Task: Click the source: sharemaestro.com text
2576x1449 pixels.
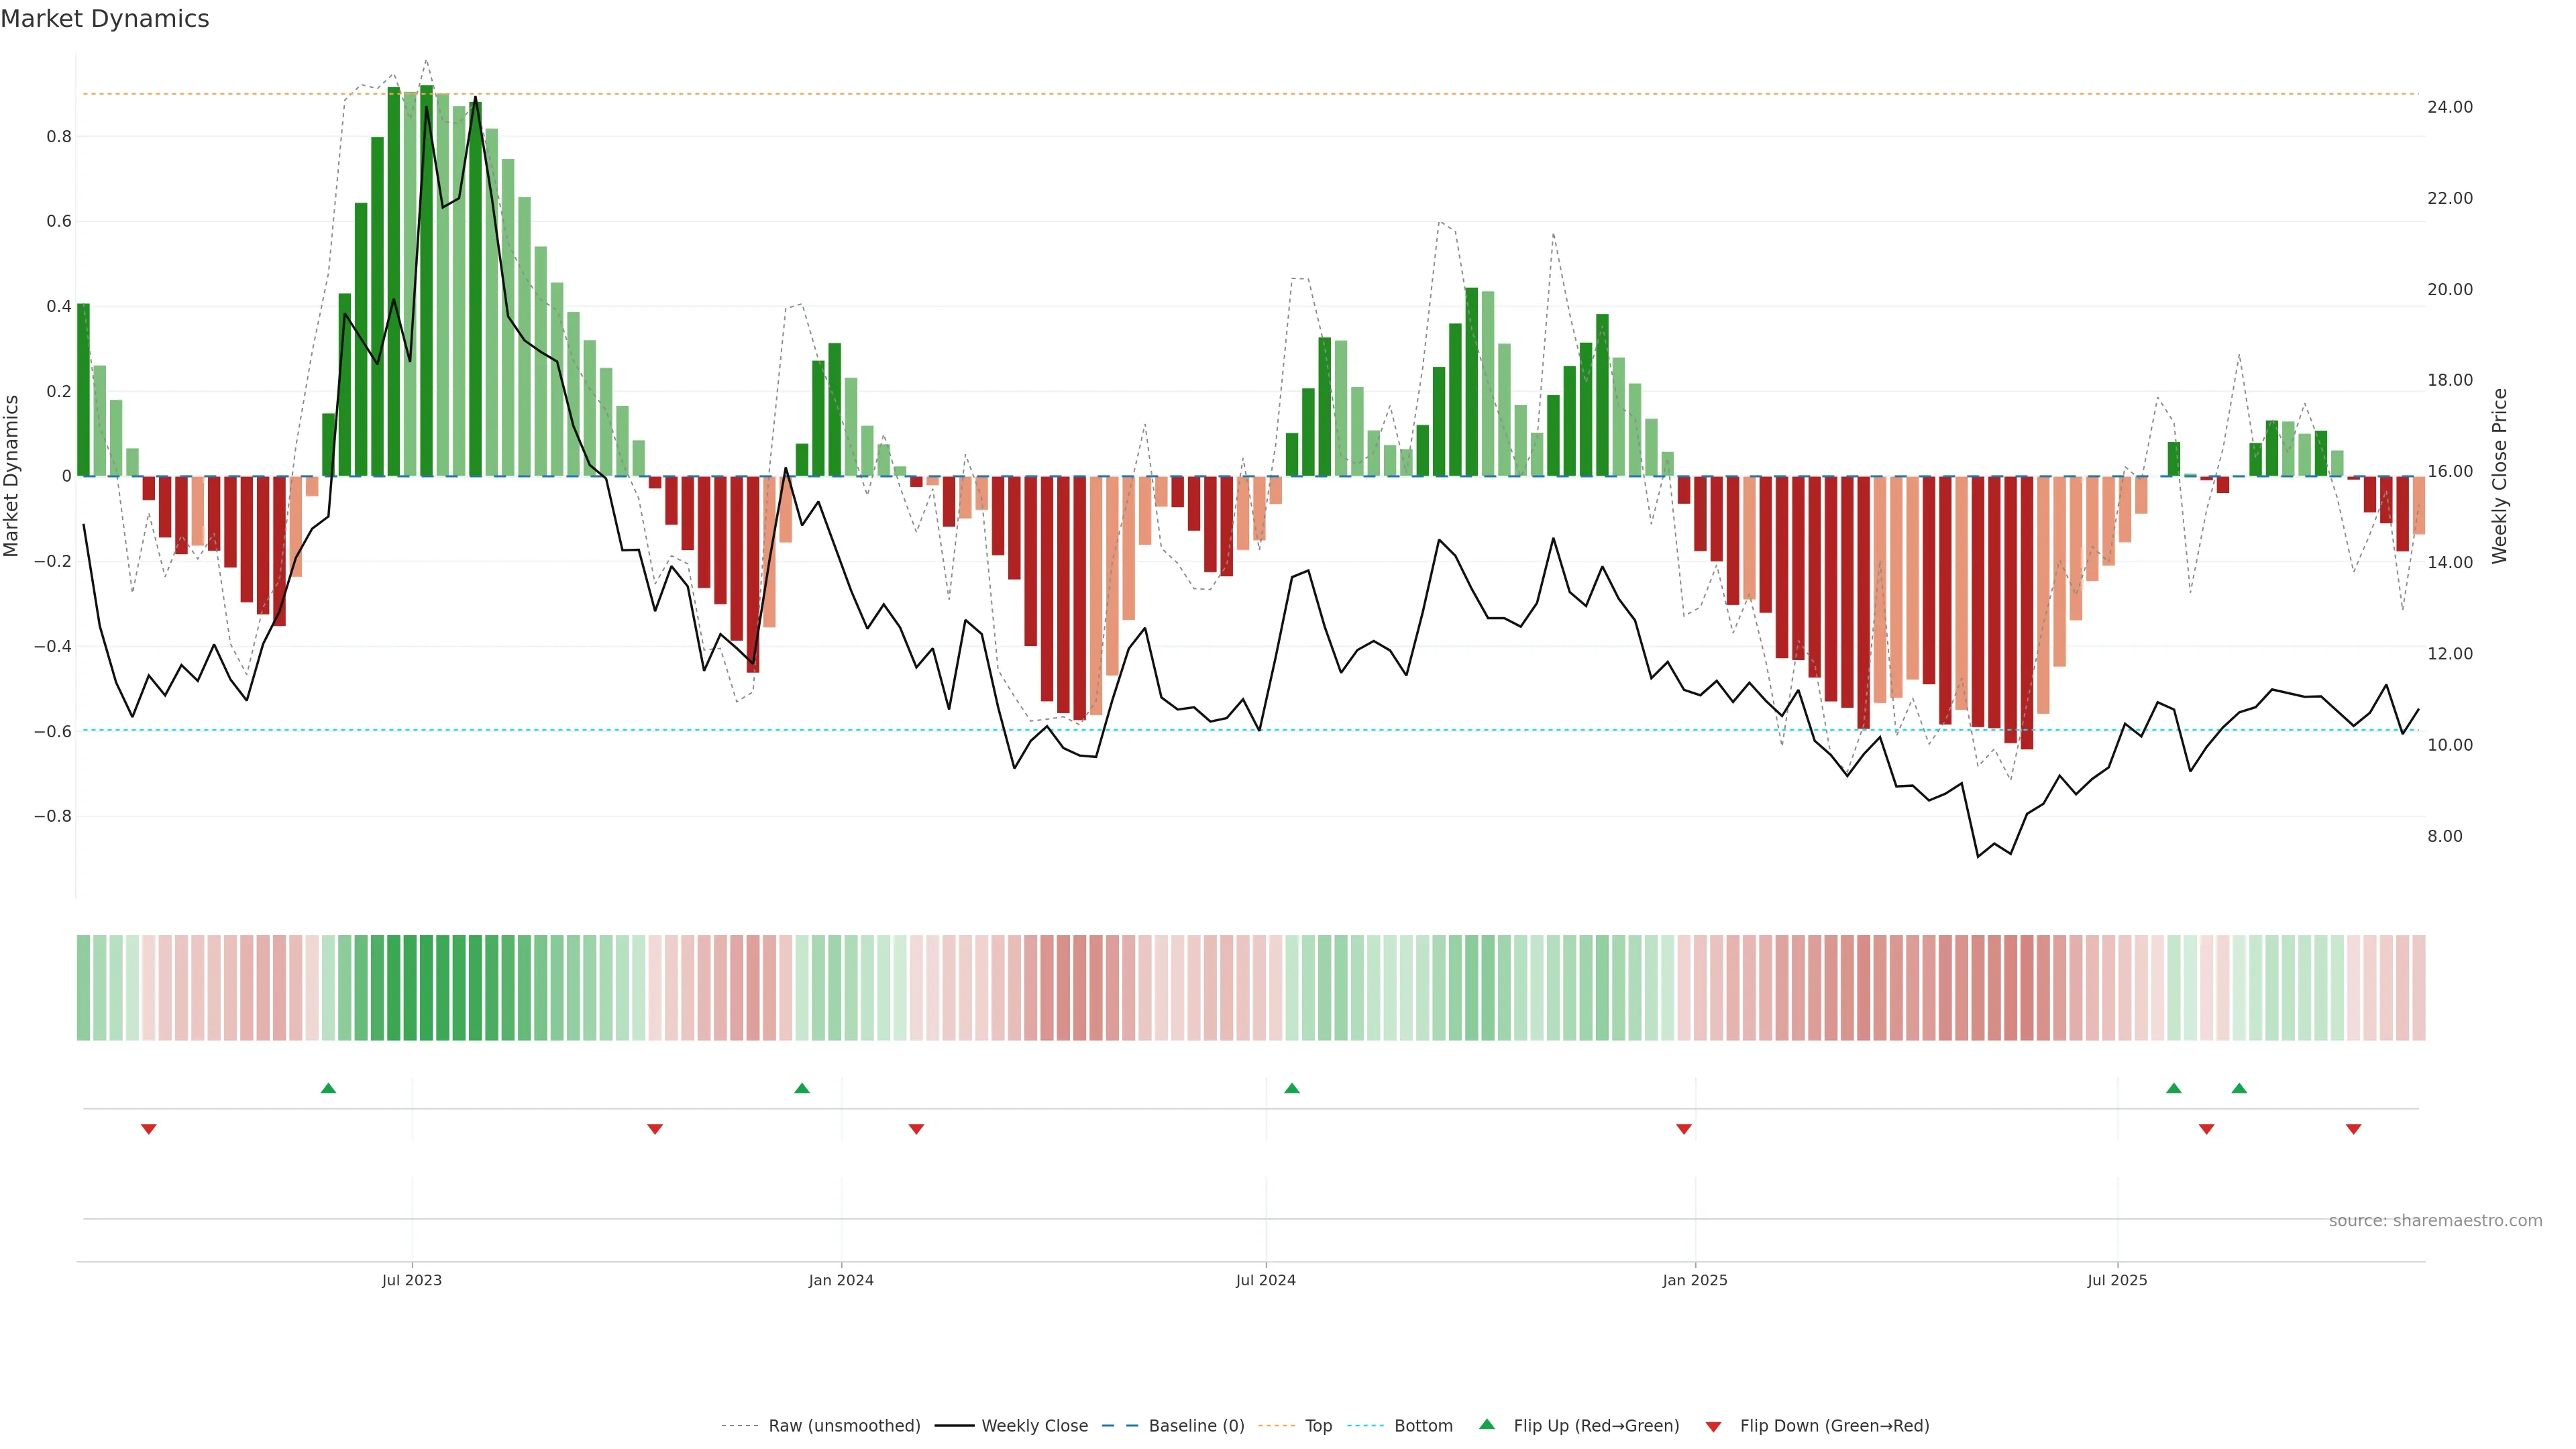Action: [2435, 1220]
